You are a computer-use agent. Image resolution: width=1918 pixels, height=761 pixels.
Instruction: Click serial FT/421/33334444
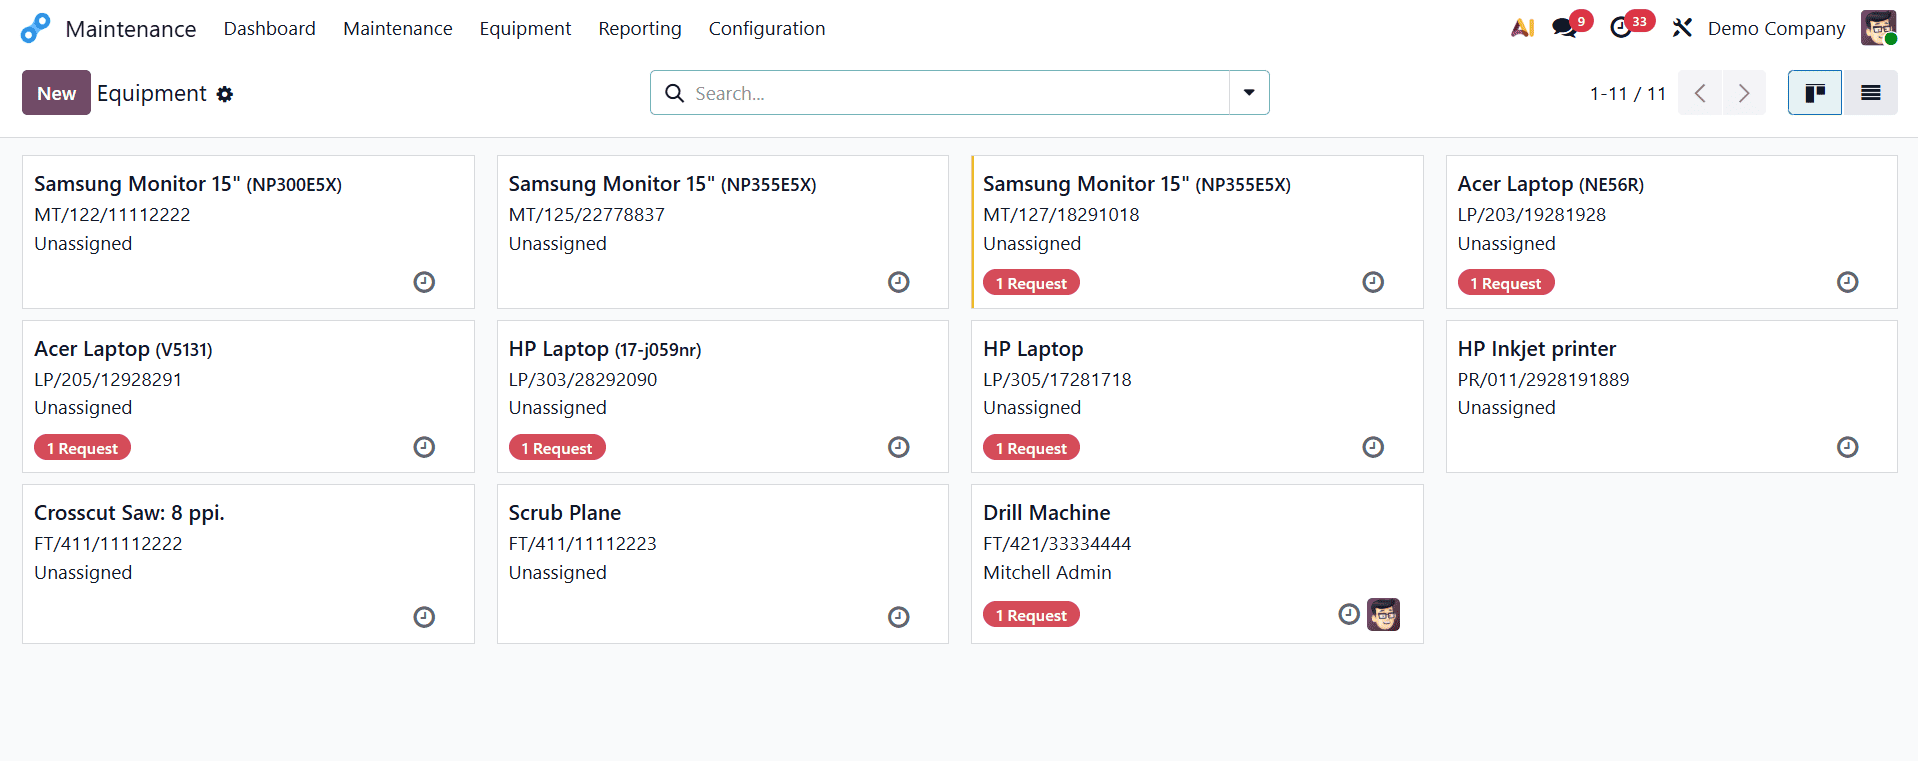click(1057, 544)
